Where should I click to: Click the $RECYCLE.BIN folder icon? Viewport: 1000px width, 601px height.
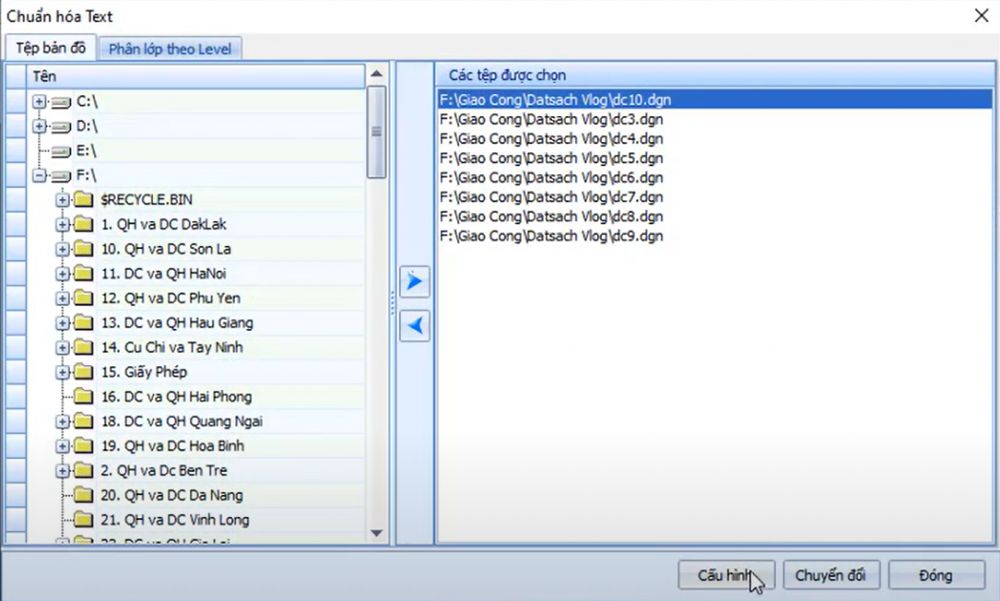coord(85,199)
